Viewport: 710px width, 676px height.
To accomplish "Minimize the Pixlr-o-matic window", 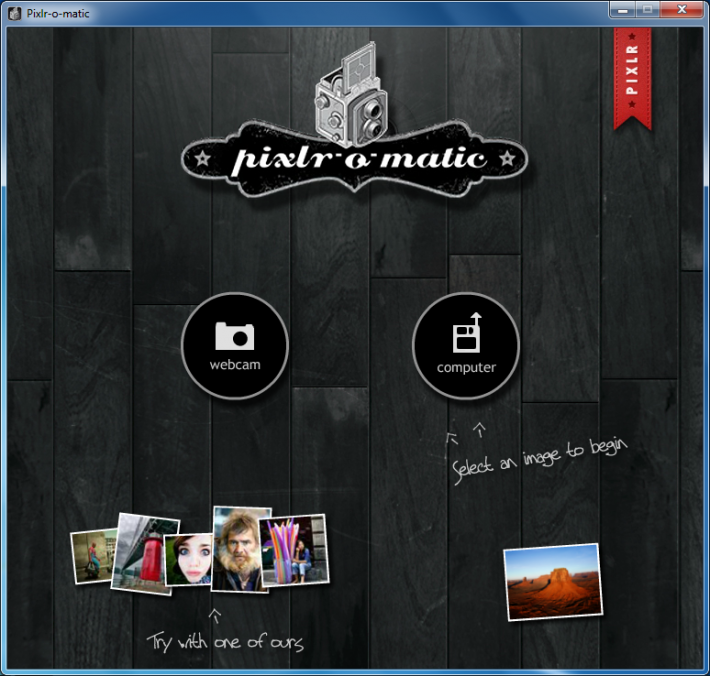I will point(623,10).
